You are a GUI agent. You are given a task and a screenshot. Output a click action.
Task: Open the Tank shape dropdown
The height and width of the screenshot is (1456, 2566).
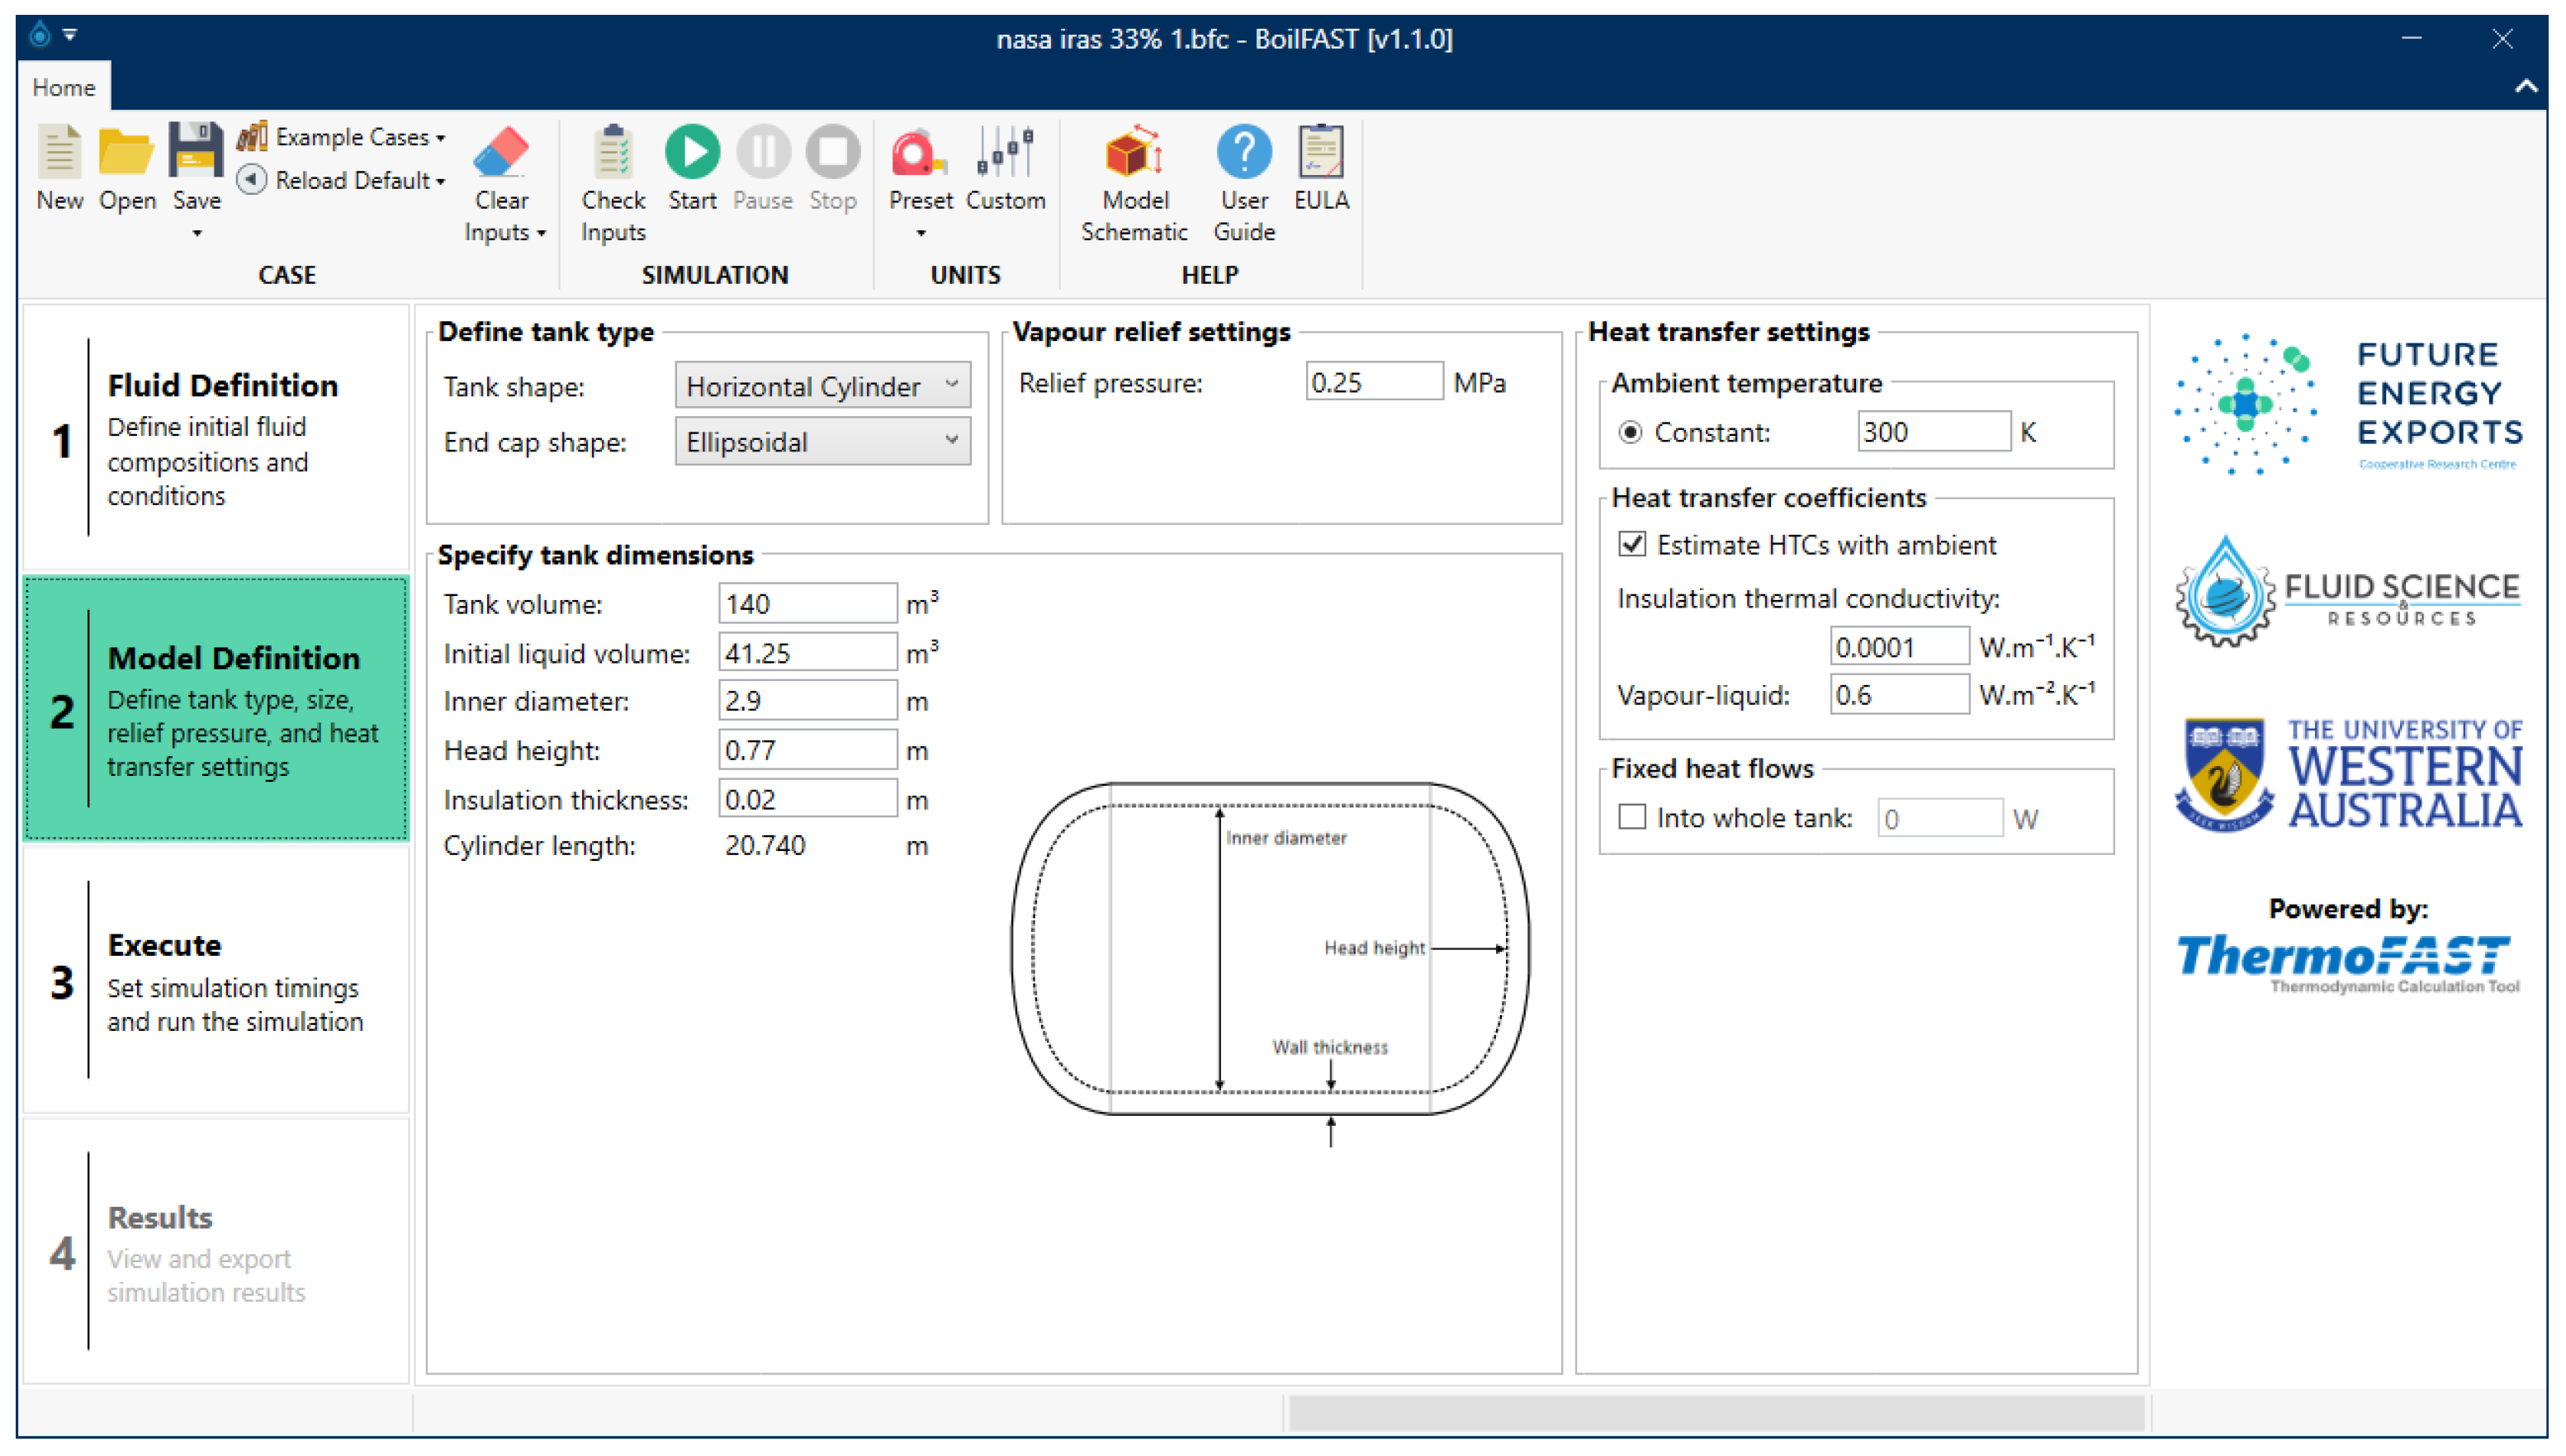pyautogui.click(x=822, y=385)
